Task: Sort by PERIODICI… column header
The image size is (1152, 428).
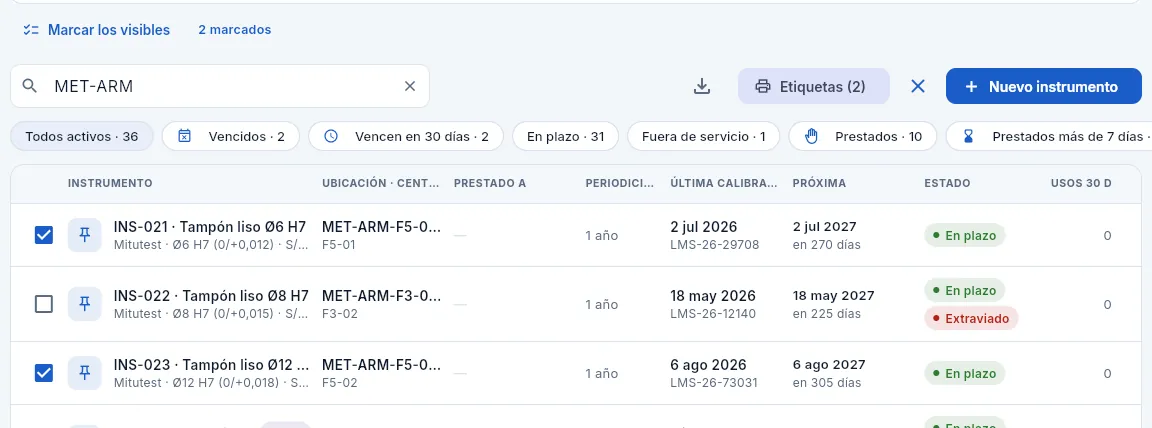Action: (619, 183)
